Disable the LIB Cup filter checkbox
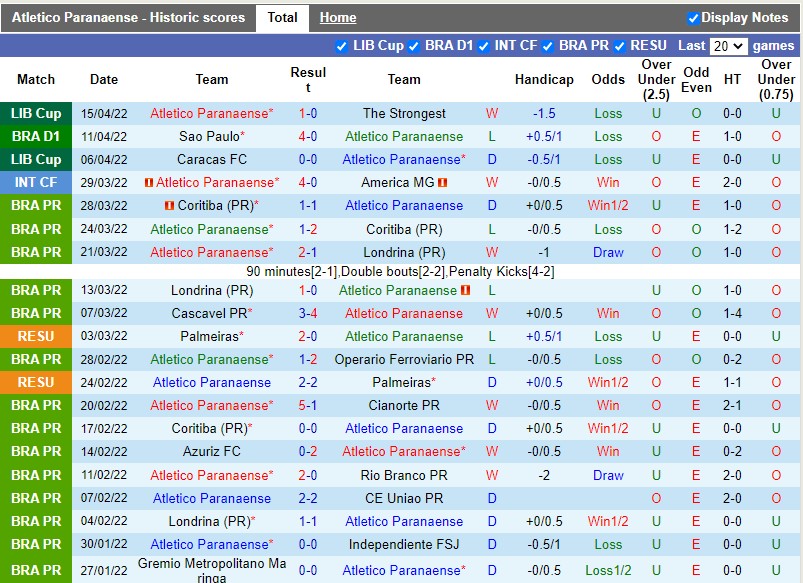The height and width of the screenshot is (583, 803). point(344,45)
